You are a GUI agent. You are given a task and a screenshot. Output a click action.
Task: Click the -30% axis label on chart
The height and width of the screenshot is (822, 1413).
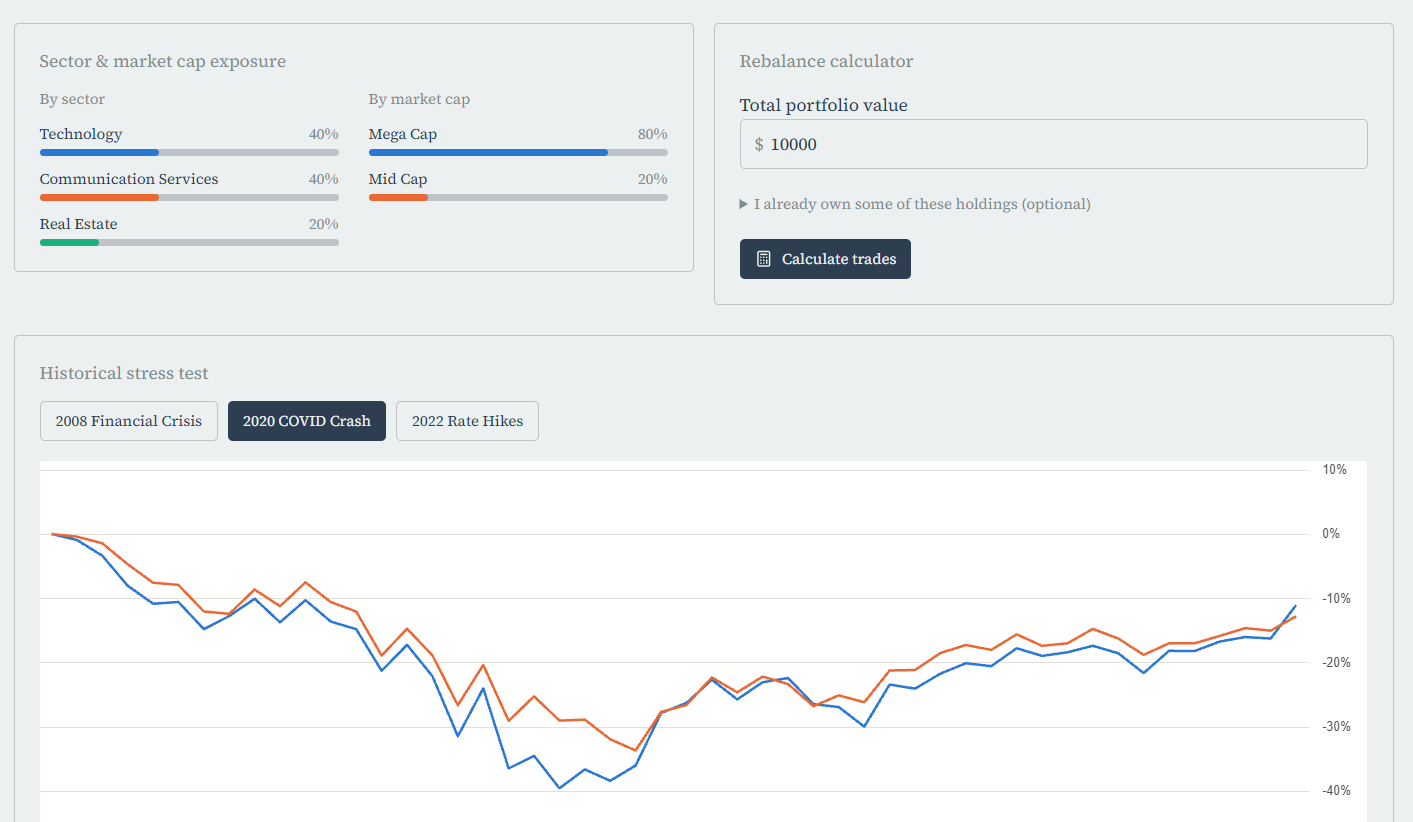1335,727
